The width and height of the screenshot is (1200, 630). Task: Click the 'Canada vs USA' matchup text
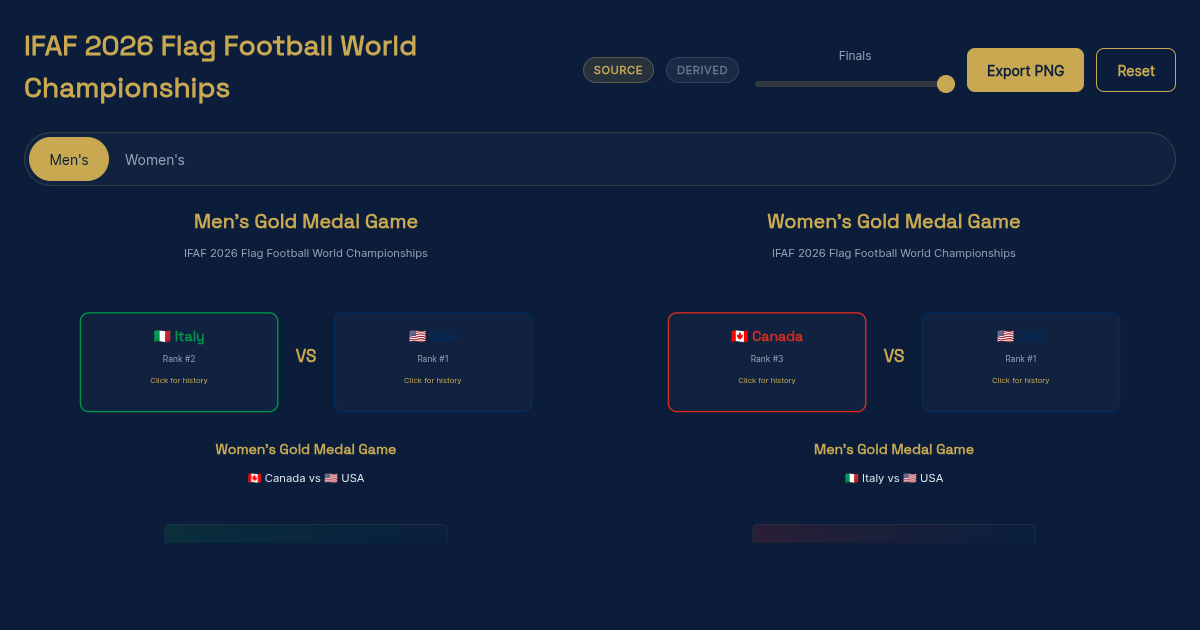(306, 478)
